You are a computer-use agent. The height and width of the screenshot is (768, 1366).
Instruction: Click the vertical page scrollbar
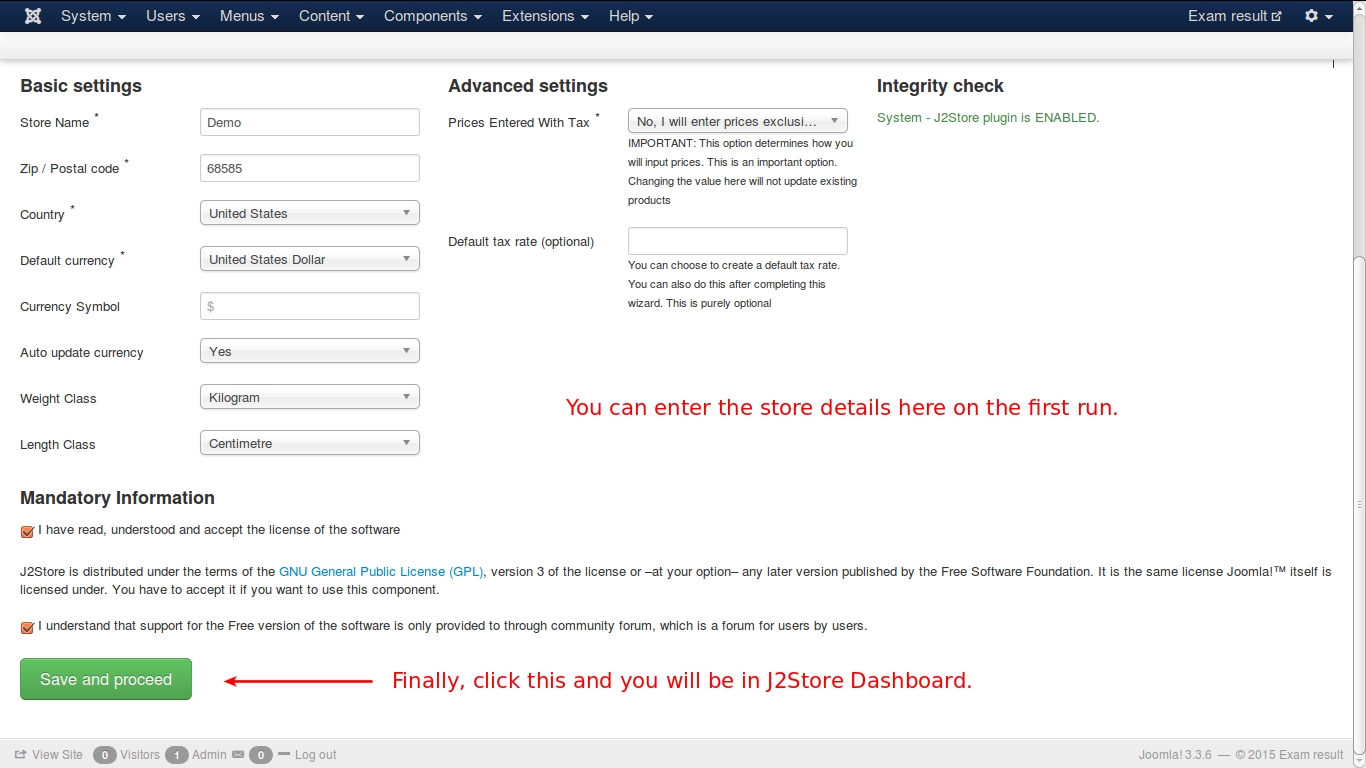1358,400
